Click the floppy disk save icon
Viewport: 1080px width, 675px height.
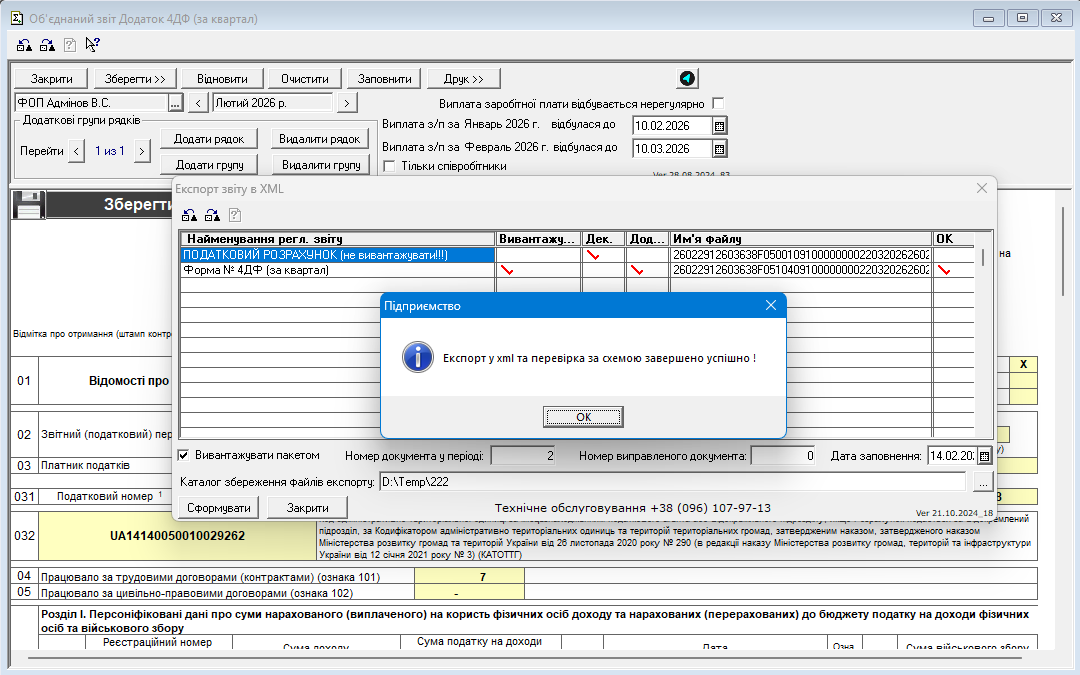[27, 204]
